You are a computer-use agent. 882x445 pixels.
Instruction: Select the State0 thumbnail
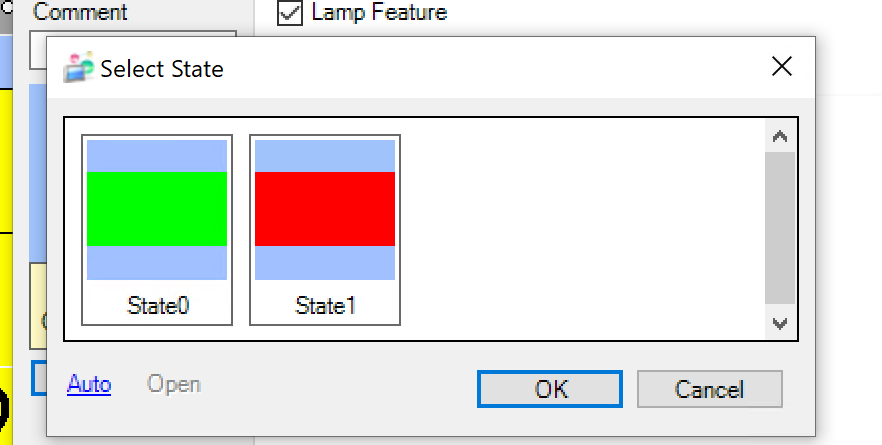point(157,229)
